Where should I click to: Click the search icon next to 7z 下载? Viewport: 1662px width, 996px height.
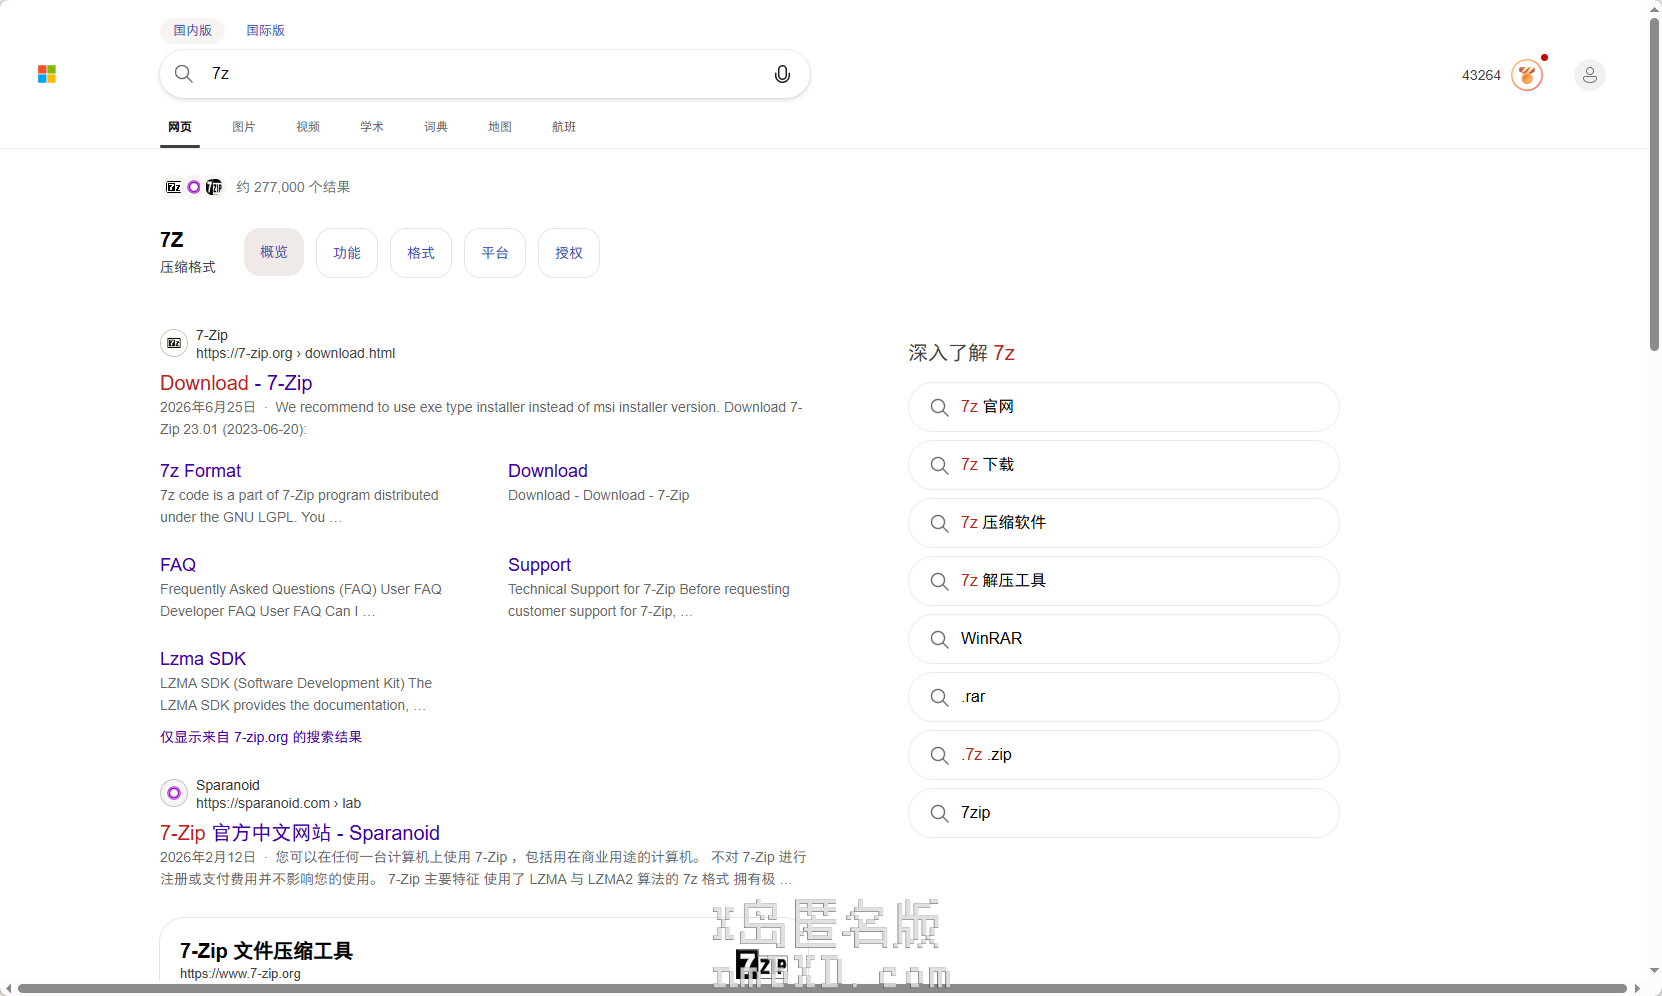939,465
